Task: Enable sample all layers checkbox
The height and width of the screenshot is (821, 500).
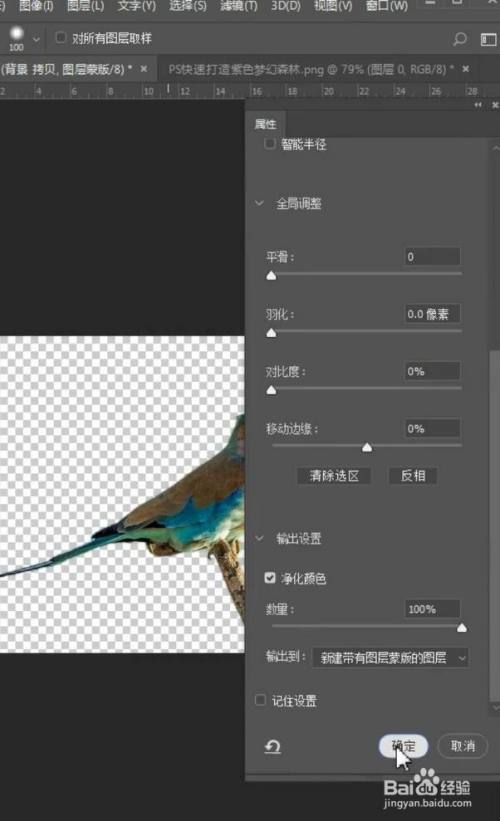Action: coord(61,38)
